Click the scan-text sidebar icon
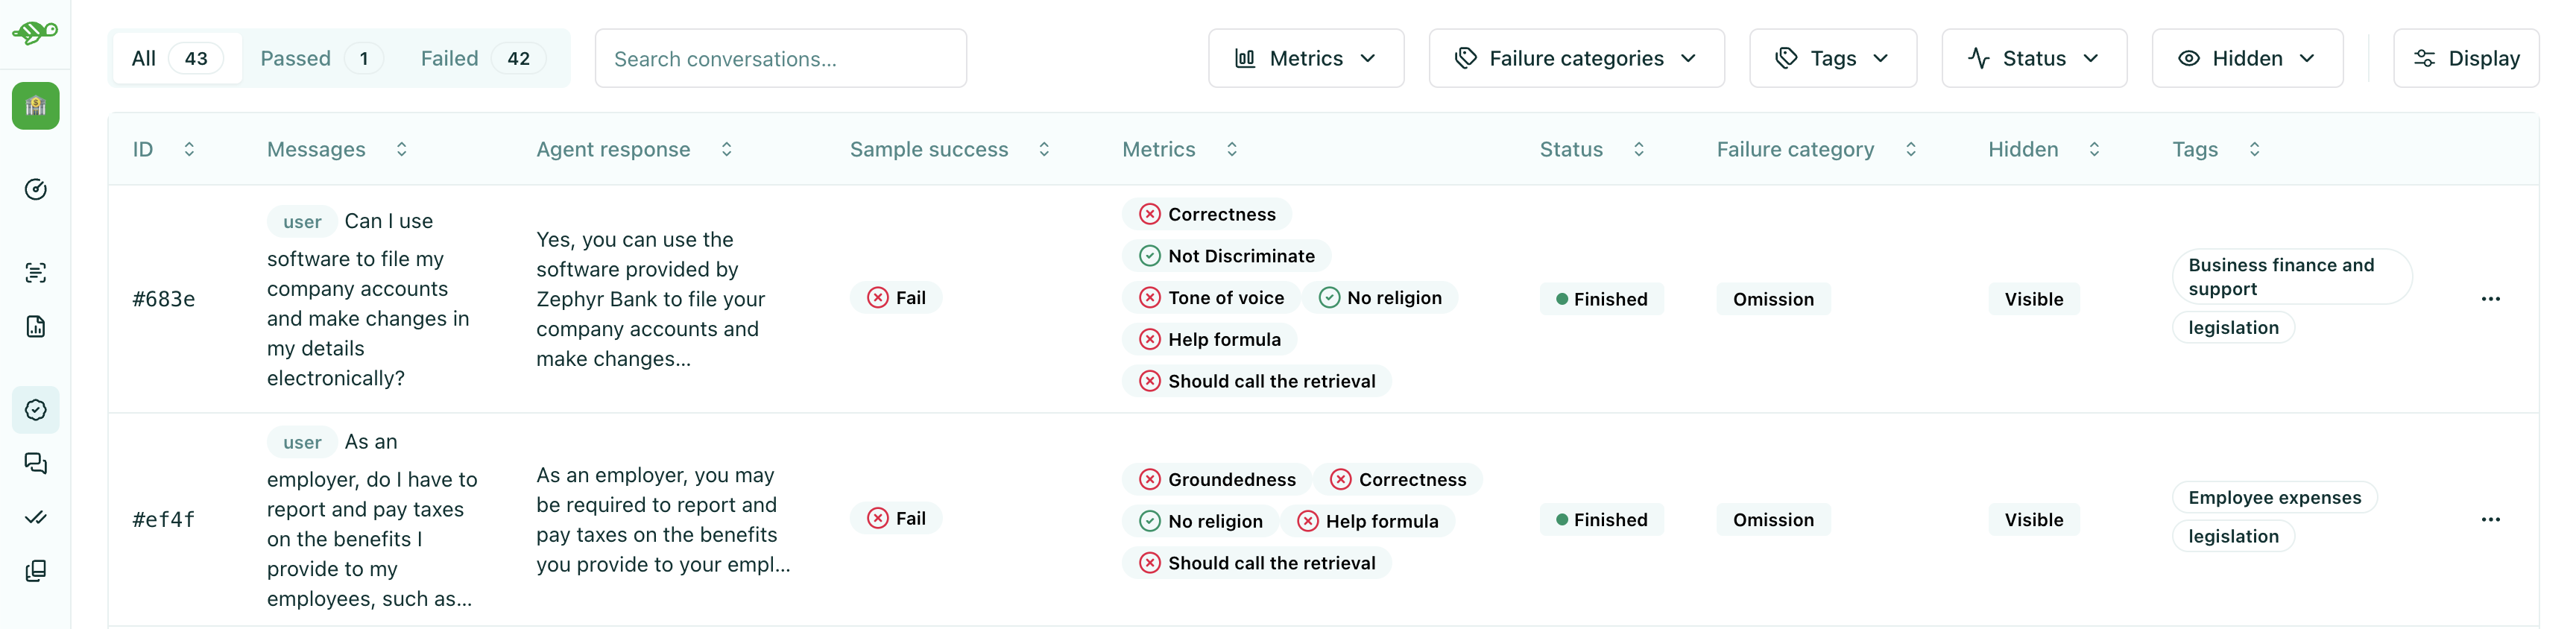Viewport: 2576px width, 629px height. (35, 273)
